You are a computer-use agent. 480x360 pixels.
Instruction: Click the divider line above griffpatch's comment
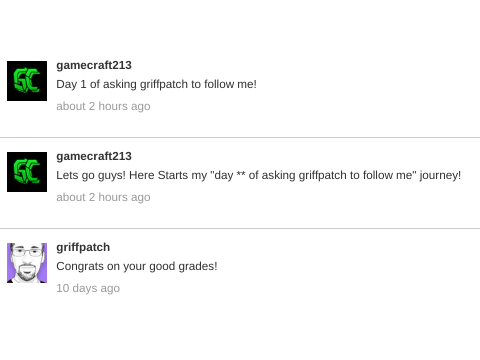(240, 229)
